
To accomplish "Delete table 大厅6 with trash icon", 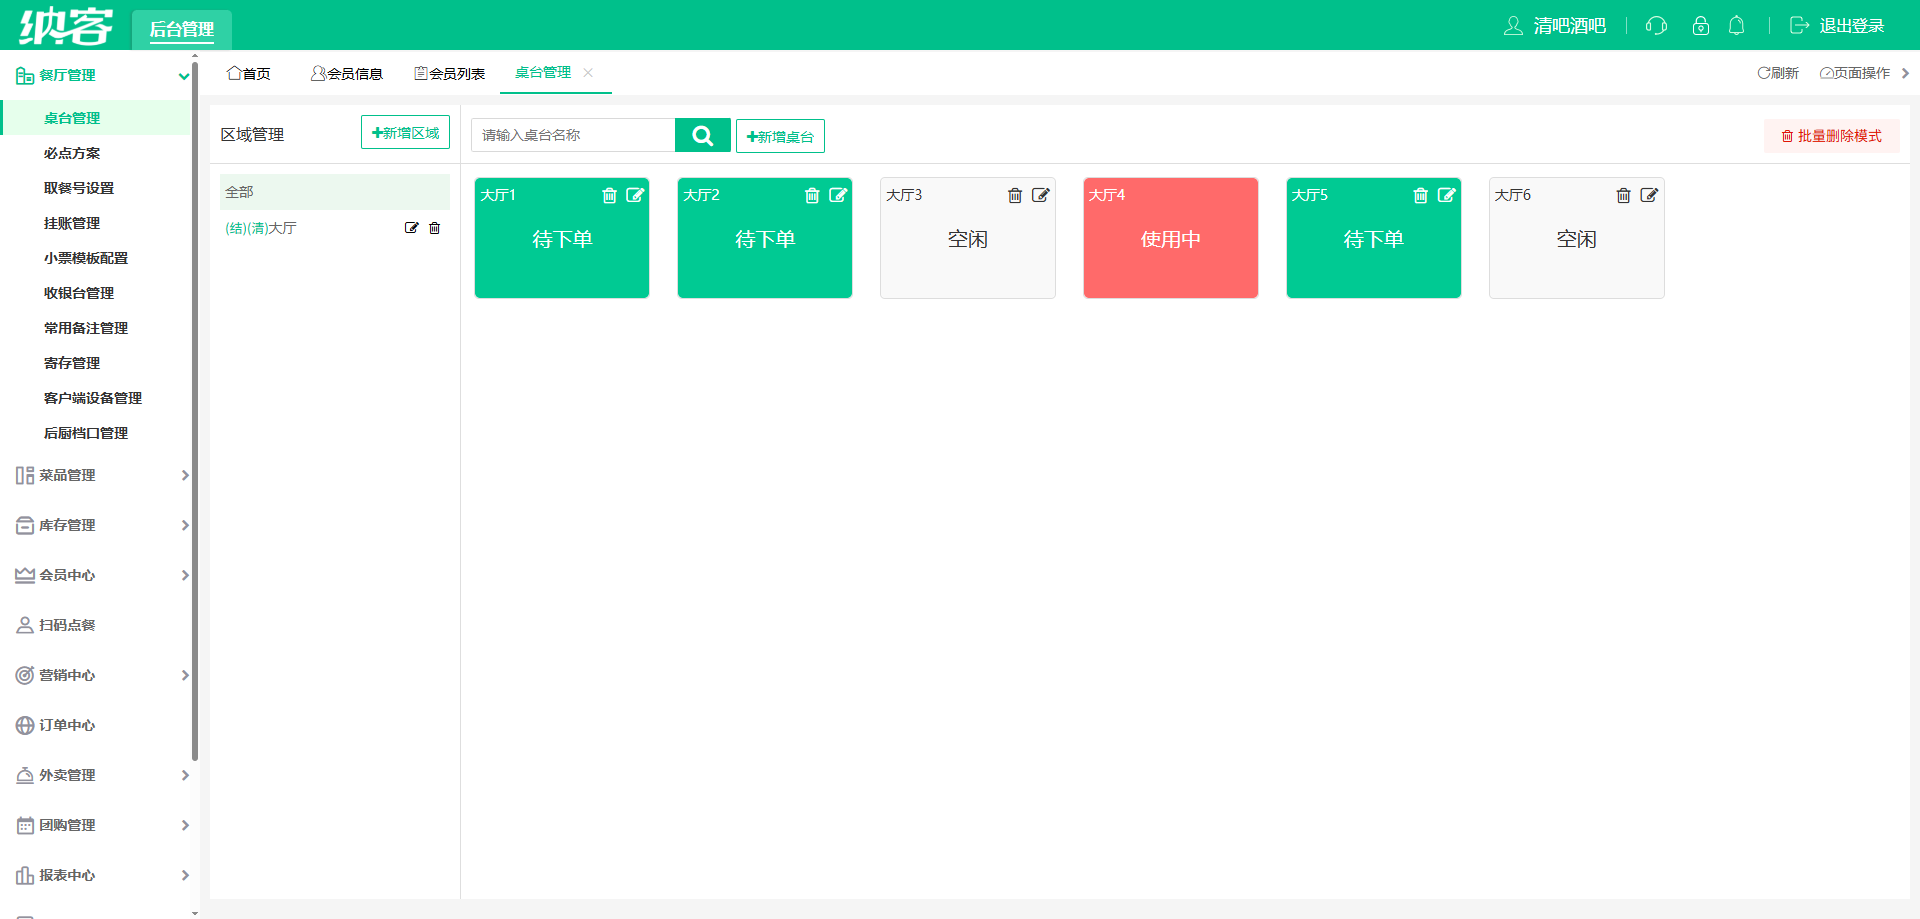I will (1624, 195).
